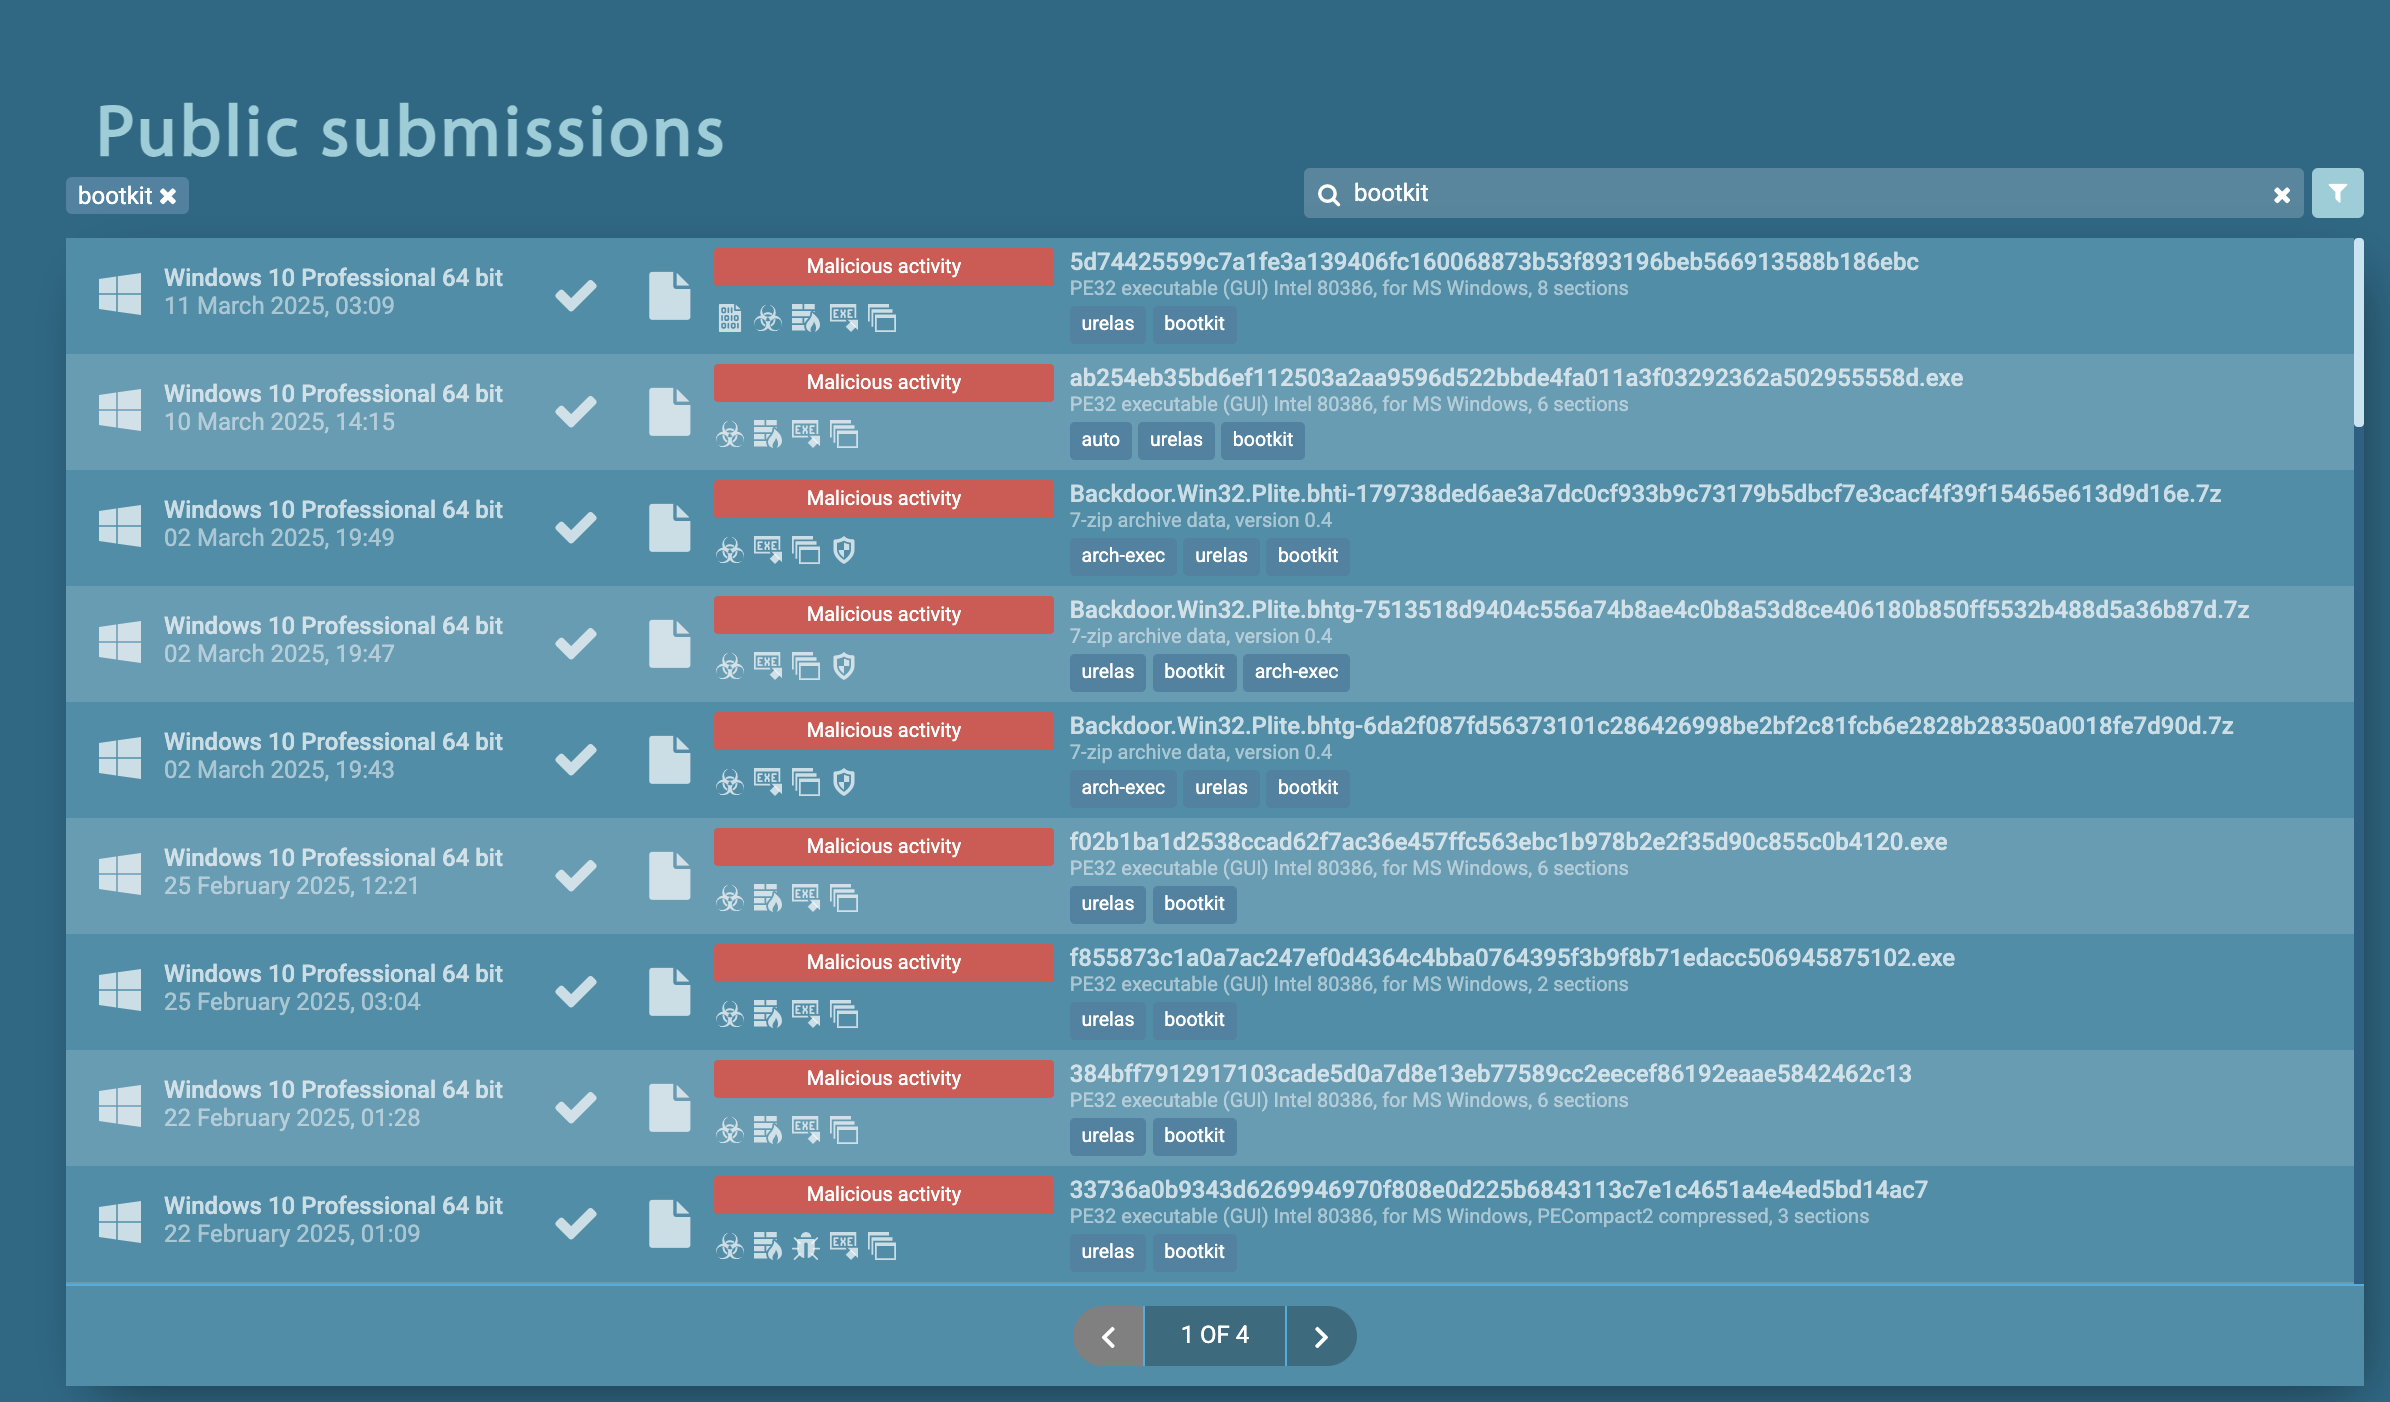
Task: Clear the bootkit search text
Action: pyautogui.click(x=2281, y=195)
